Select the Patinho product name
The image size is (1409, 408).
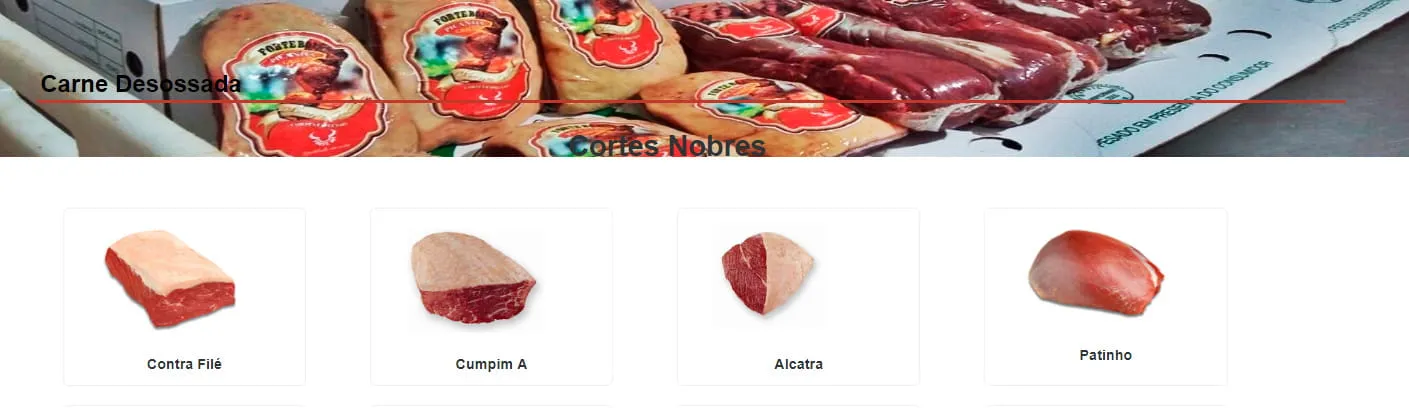[1105, 355]
